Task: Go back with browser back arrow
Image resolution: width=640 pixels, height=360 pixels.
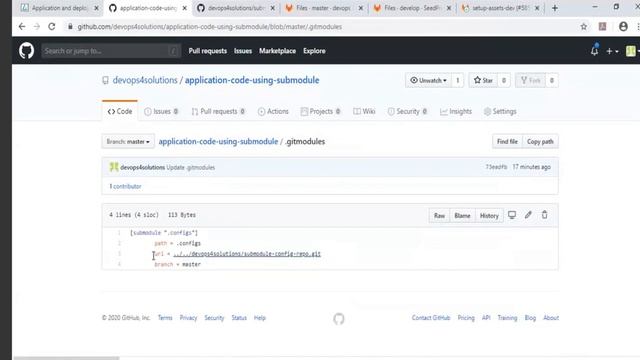Action: point(22,27)
